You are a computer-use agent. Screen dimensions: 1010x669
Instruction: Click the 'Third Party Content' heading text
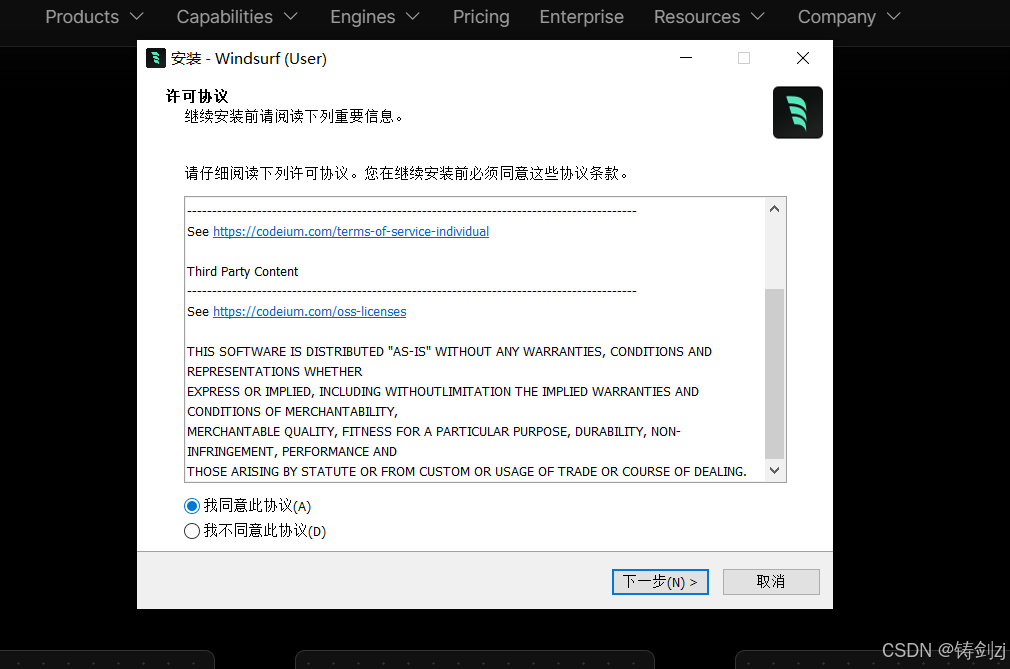(x=243, y=272)
